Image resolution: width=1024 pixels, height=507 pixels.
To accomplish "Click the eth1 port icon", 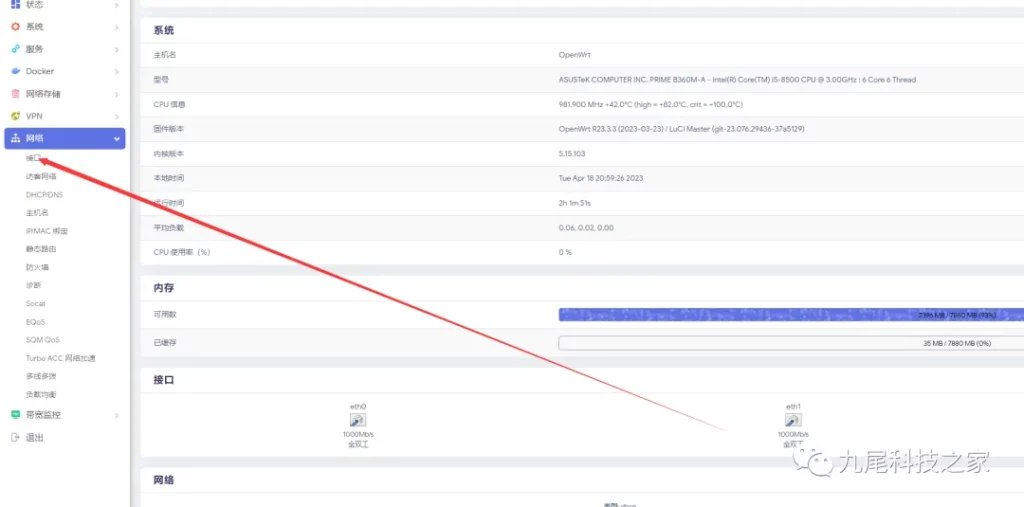I will coord(793,421).
